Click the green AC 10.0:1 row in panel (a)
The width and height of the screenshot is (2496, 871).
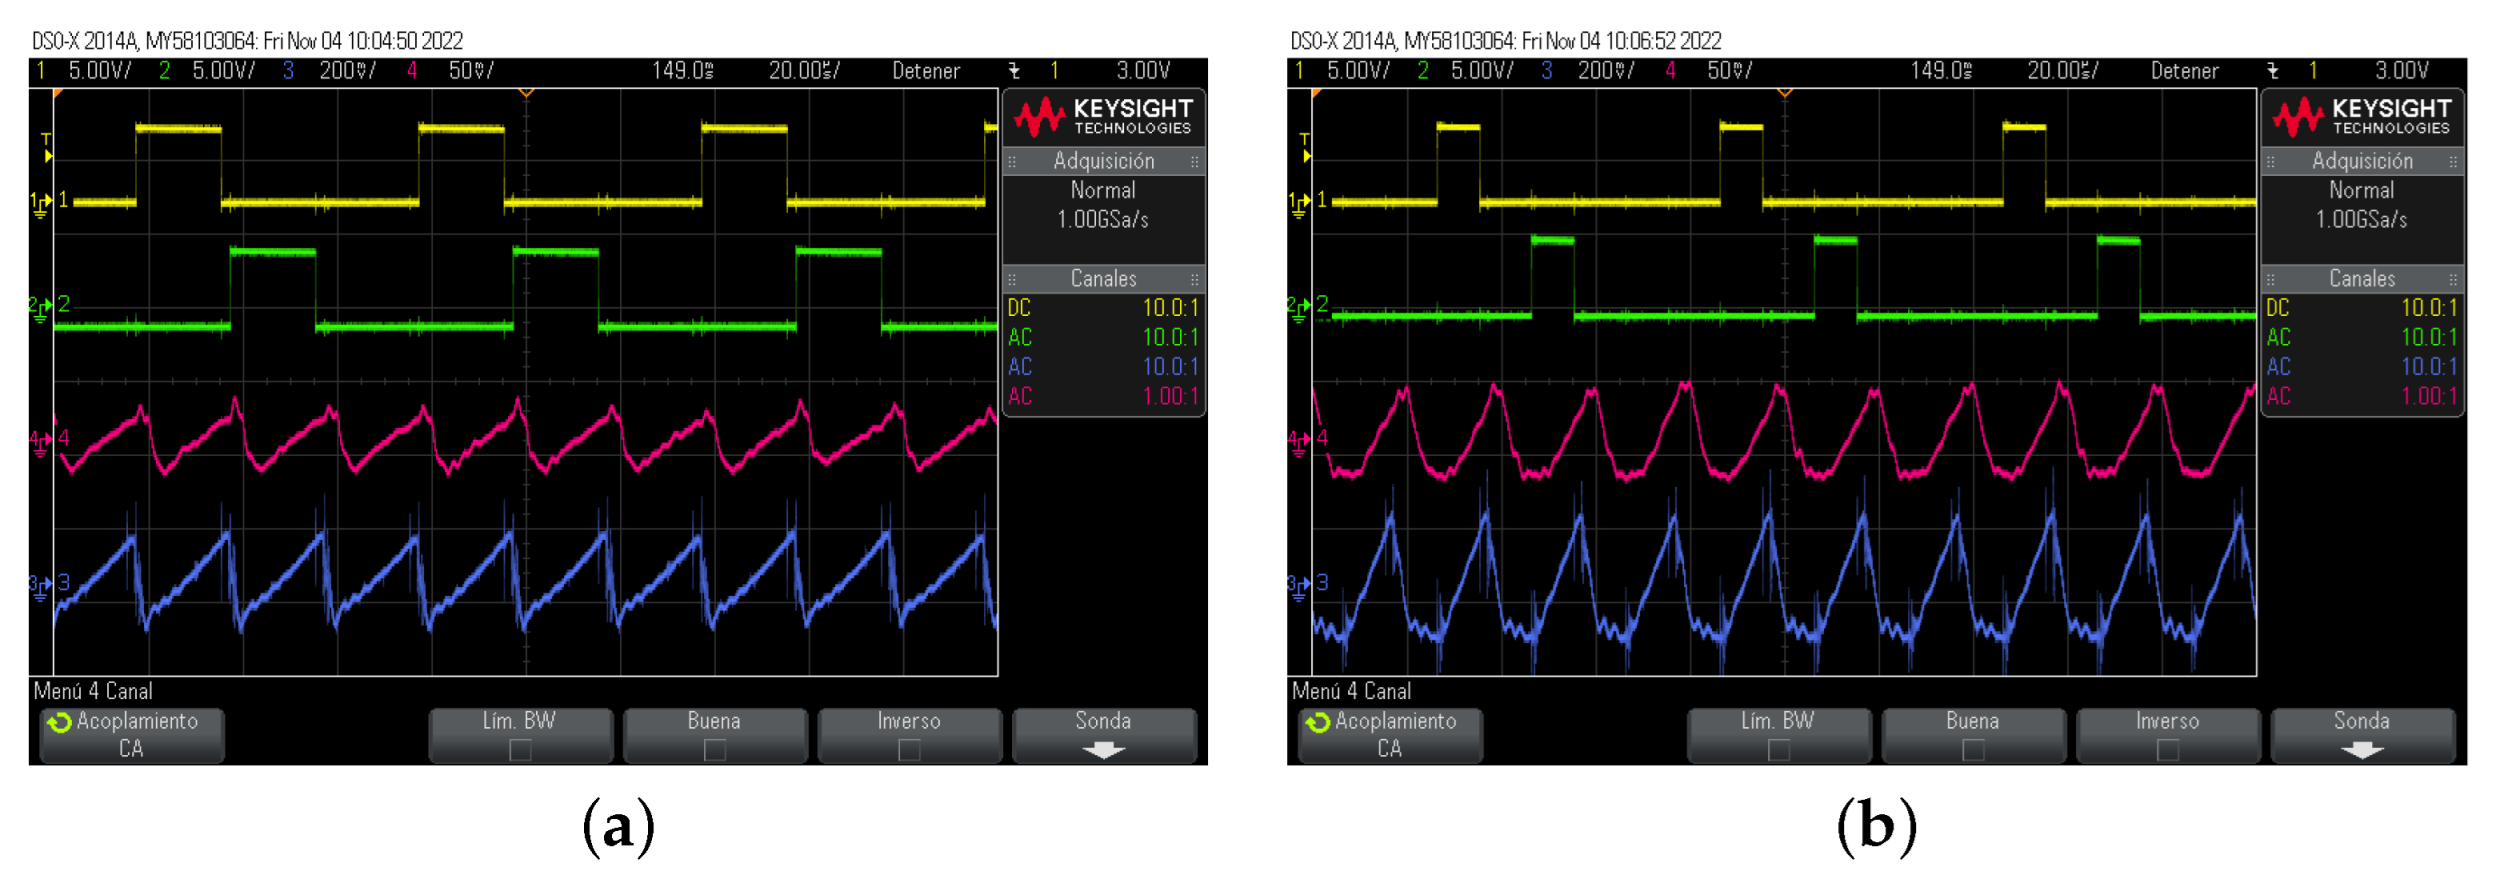point(1103,338)
